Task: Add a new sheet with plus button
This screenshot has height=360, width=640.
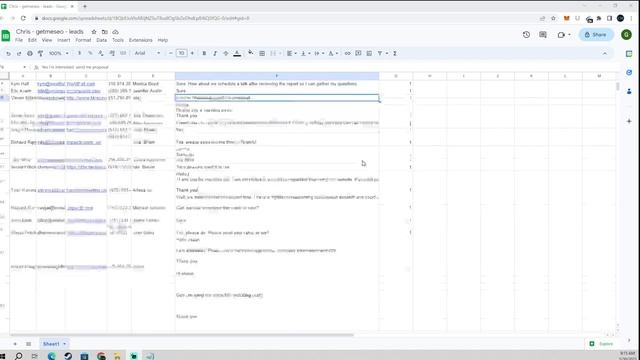Action: 15,344
